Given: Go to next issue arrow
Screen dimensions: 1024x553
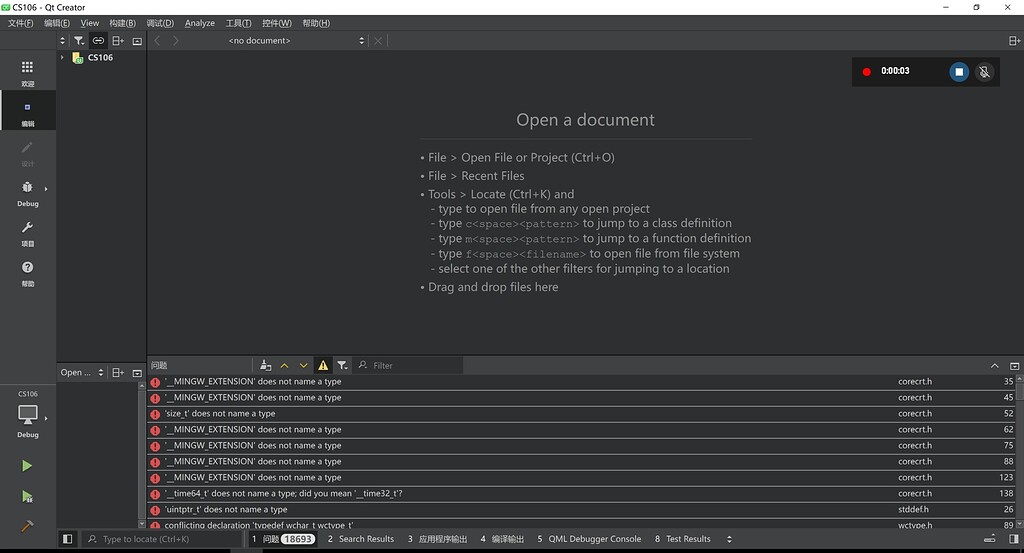Looking at the screenshot, I should [x=303, y=366].
